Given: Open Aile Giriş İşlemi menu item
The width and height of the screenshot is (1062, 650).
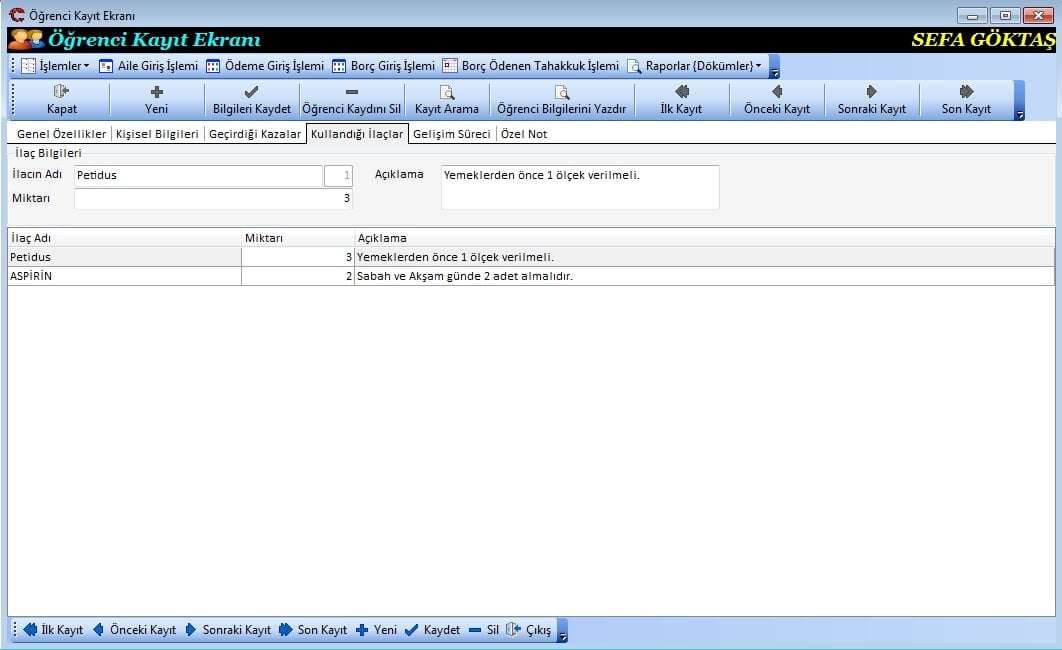Looking at the screenshot, I should click(148, 66).
